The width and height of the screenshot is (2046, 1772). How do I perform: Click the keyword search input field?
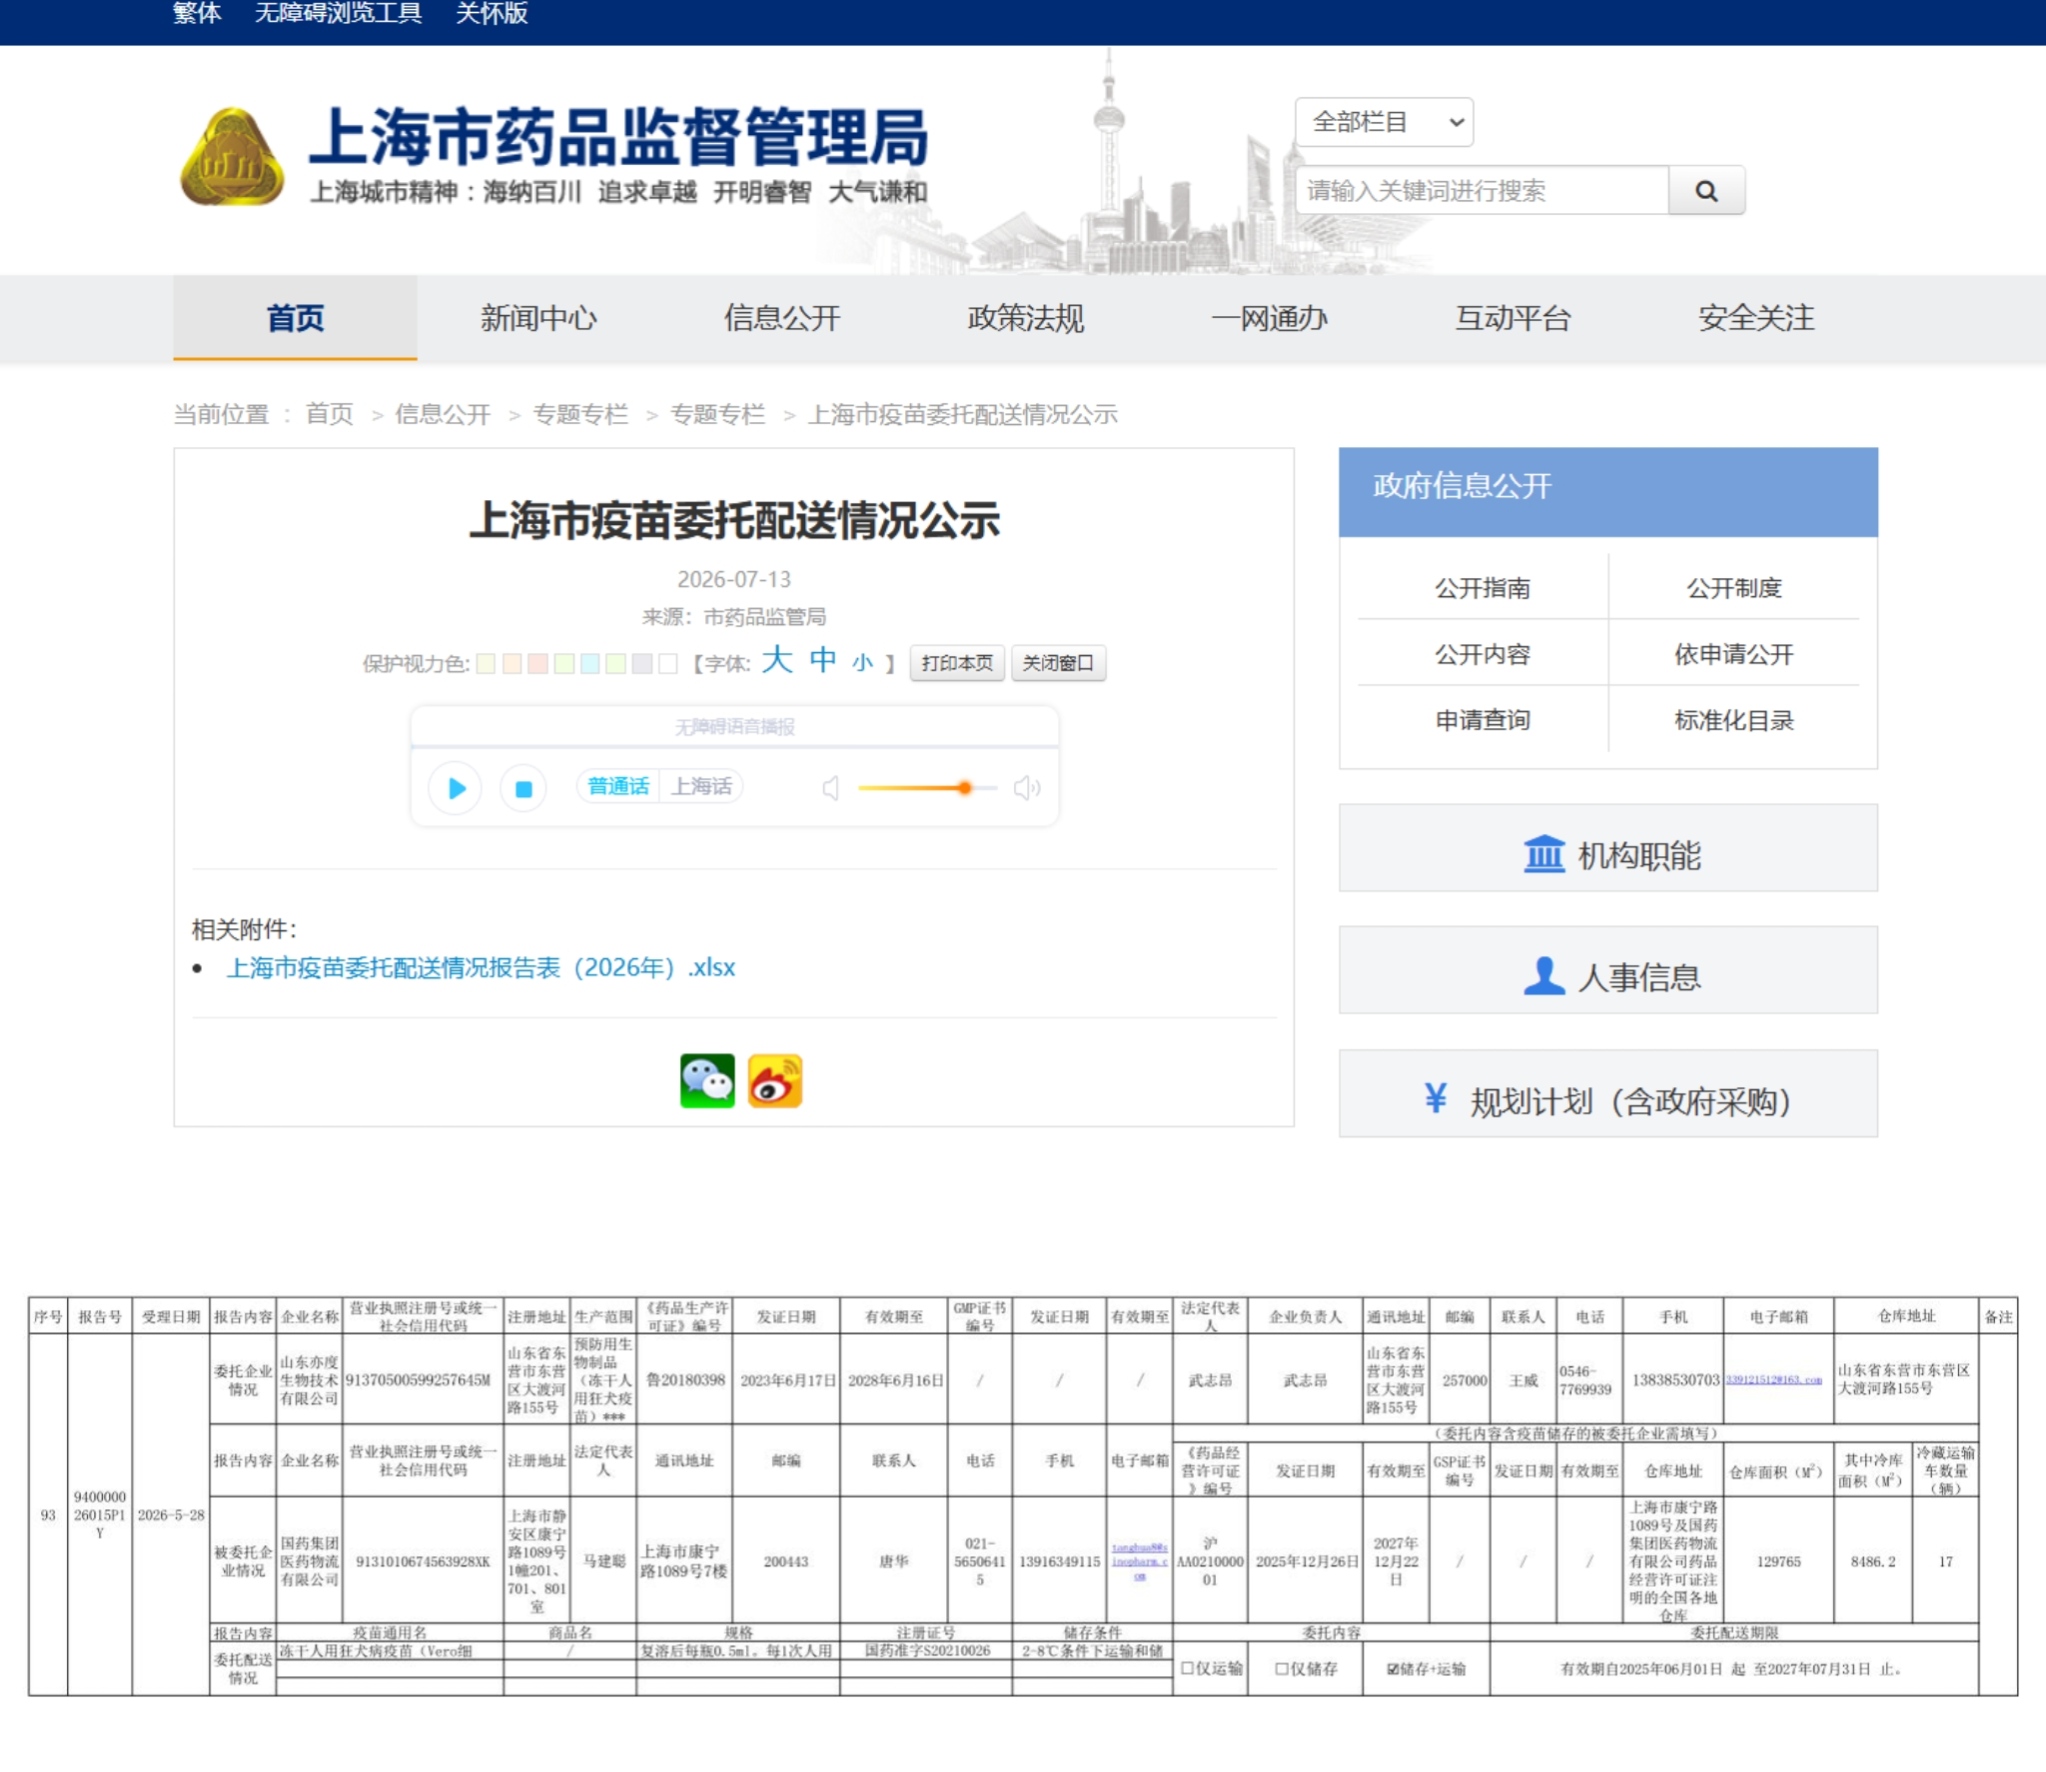point(1482,190)
